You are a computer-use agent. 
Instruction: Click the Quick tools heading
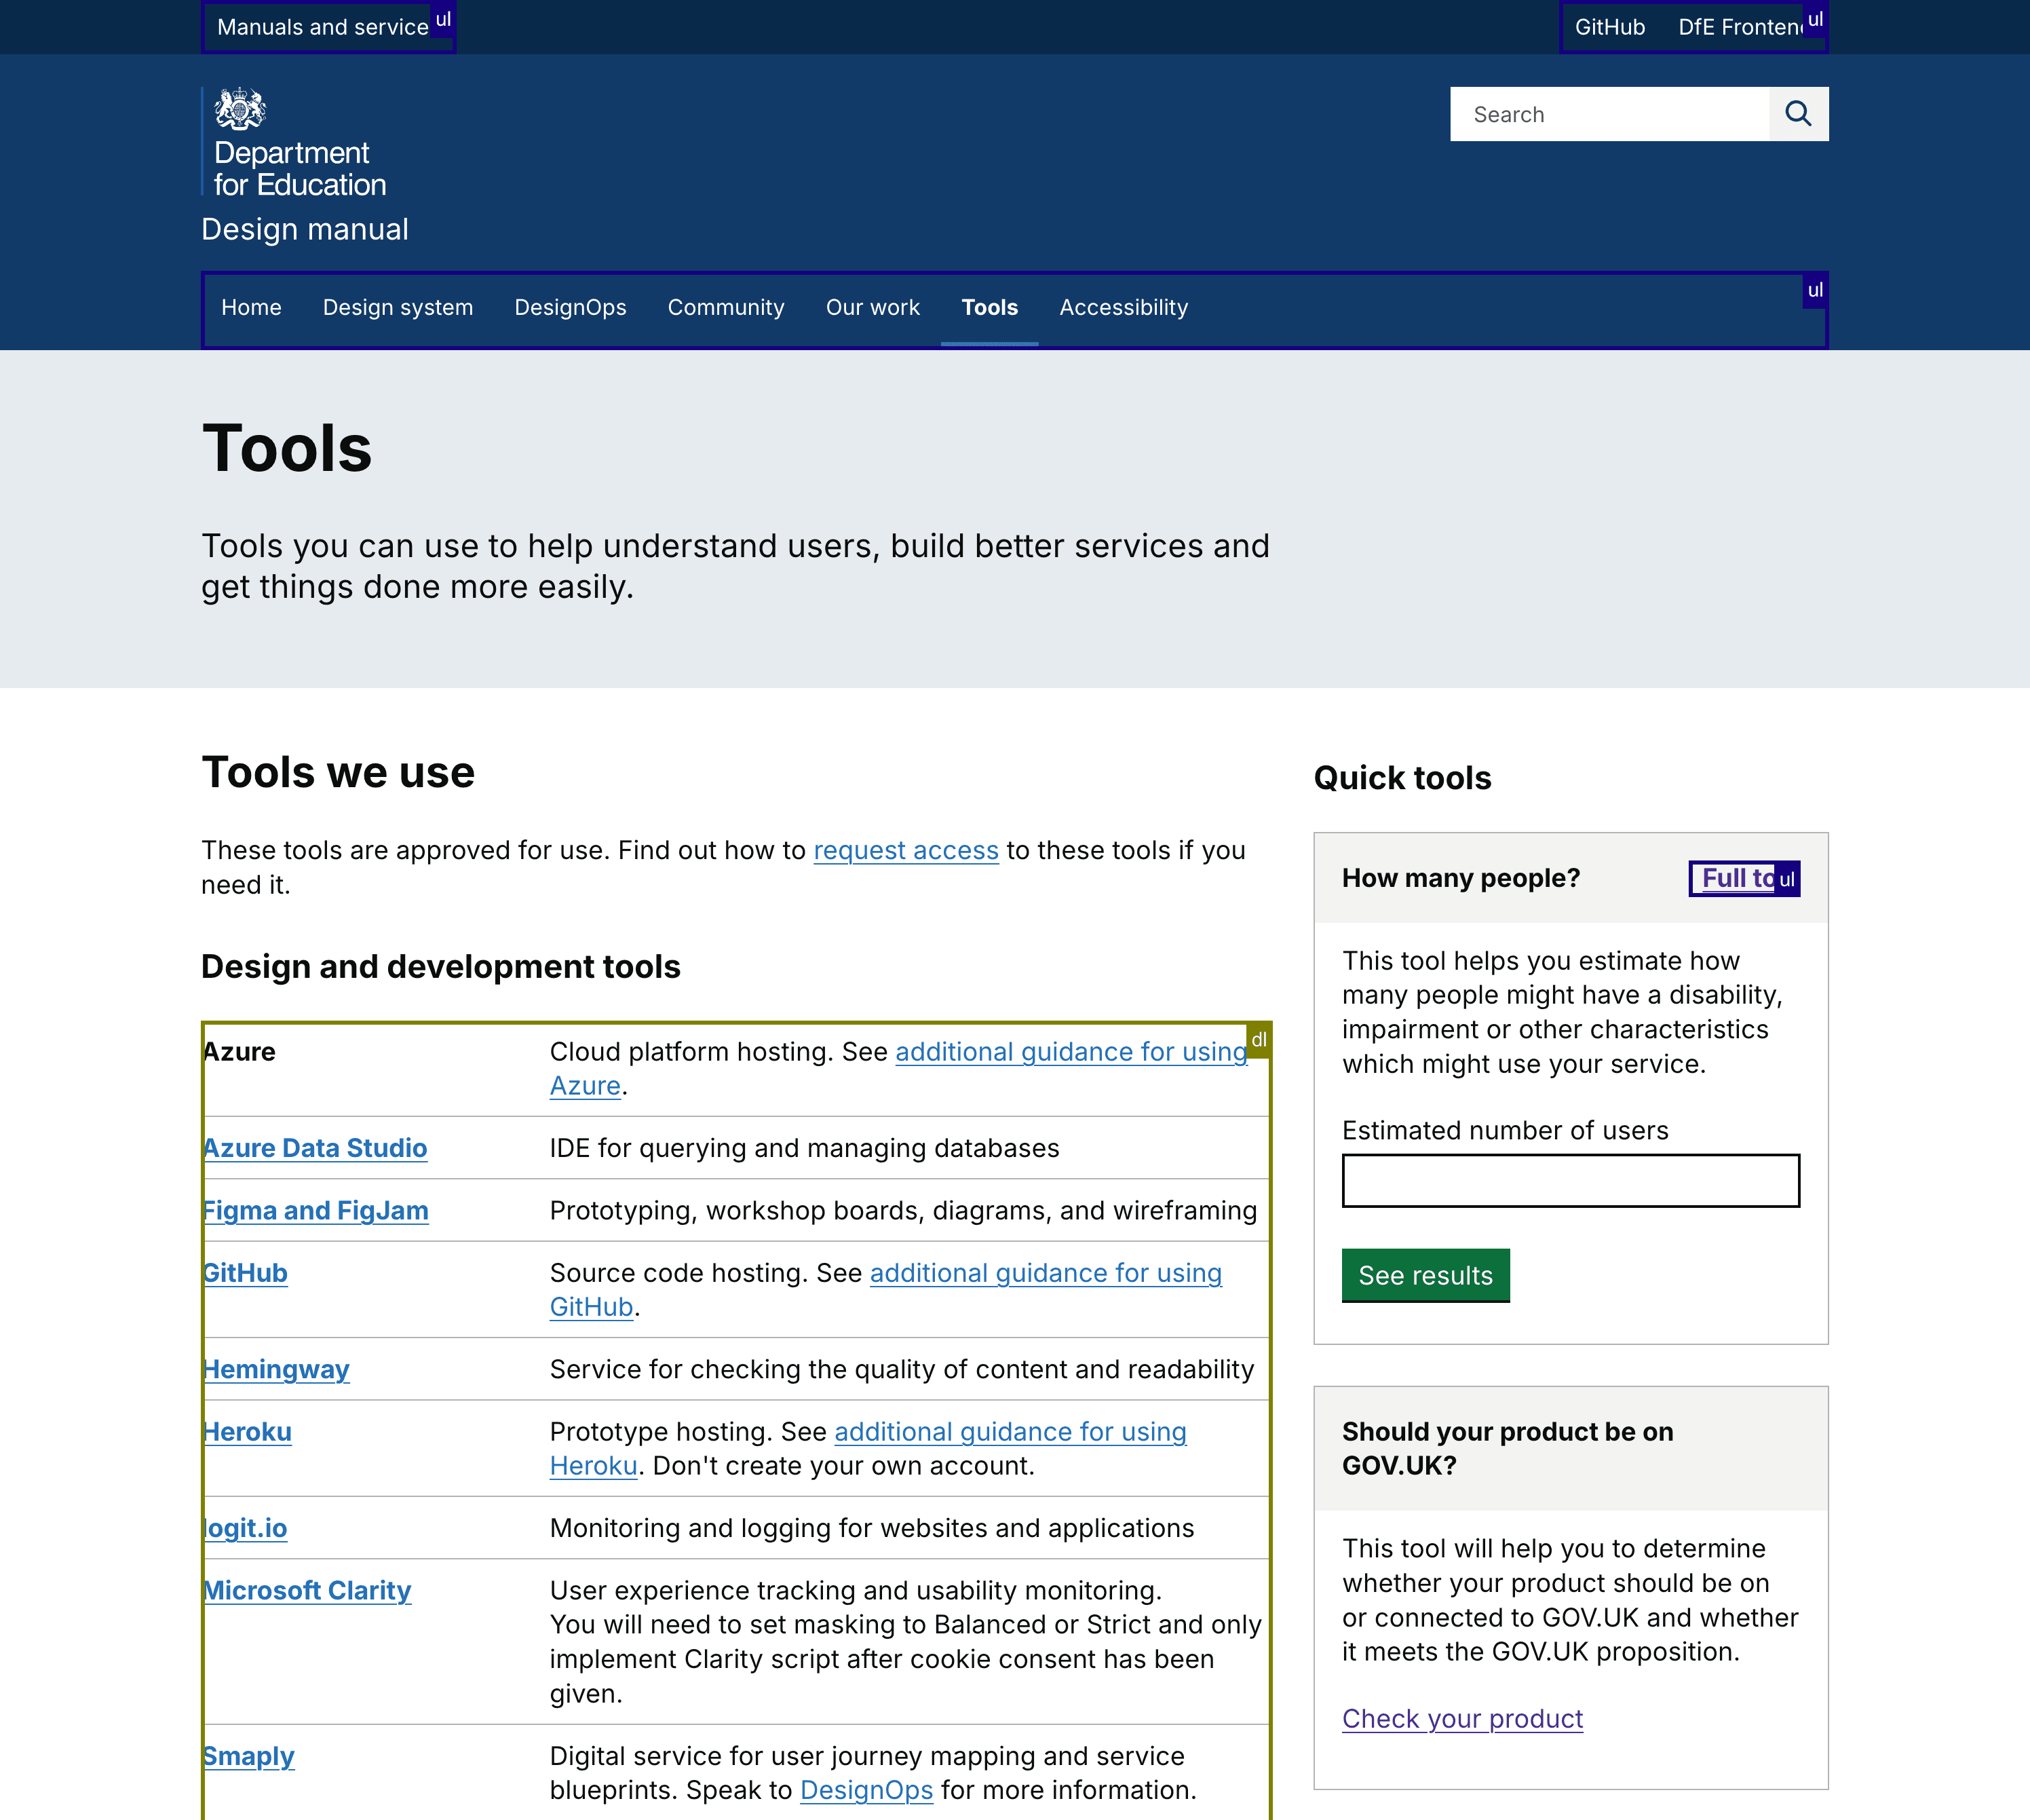pyautogui.click(x=1402, y=778)
